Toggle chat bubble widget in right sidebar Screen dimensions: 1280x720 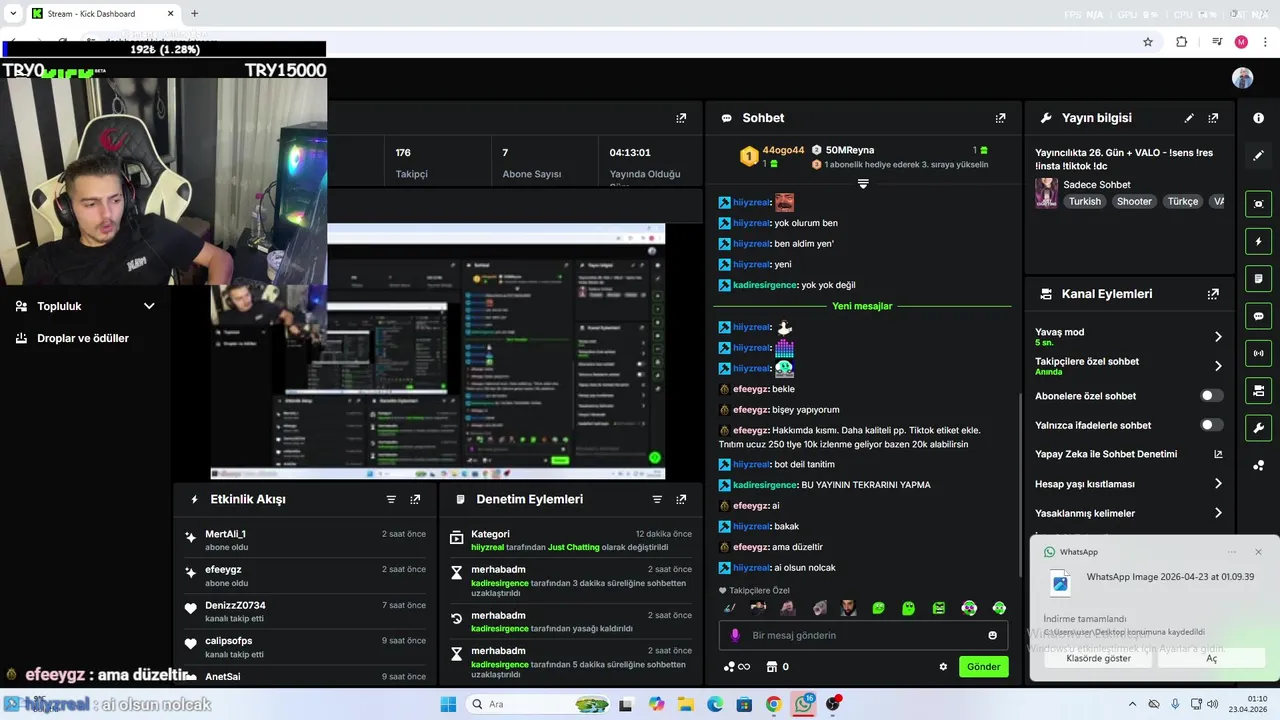[x=1259, y=316]
